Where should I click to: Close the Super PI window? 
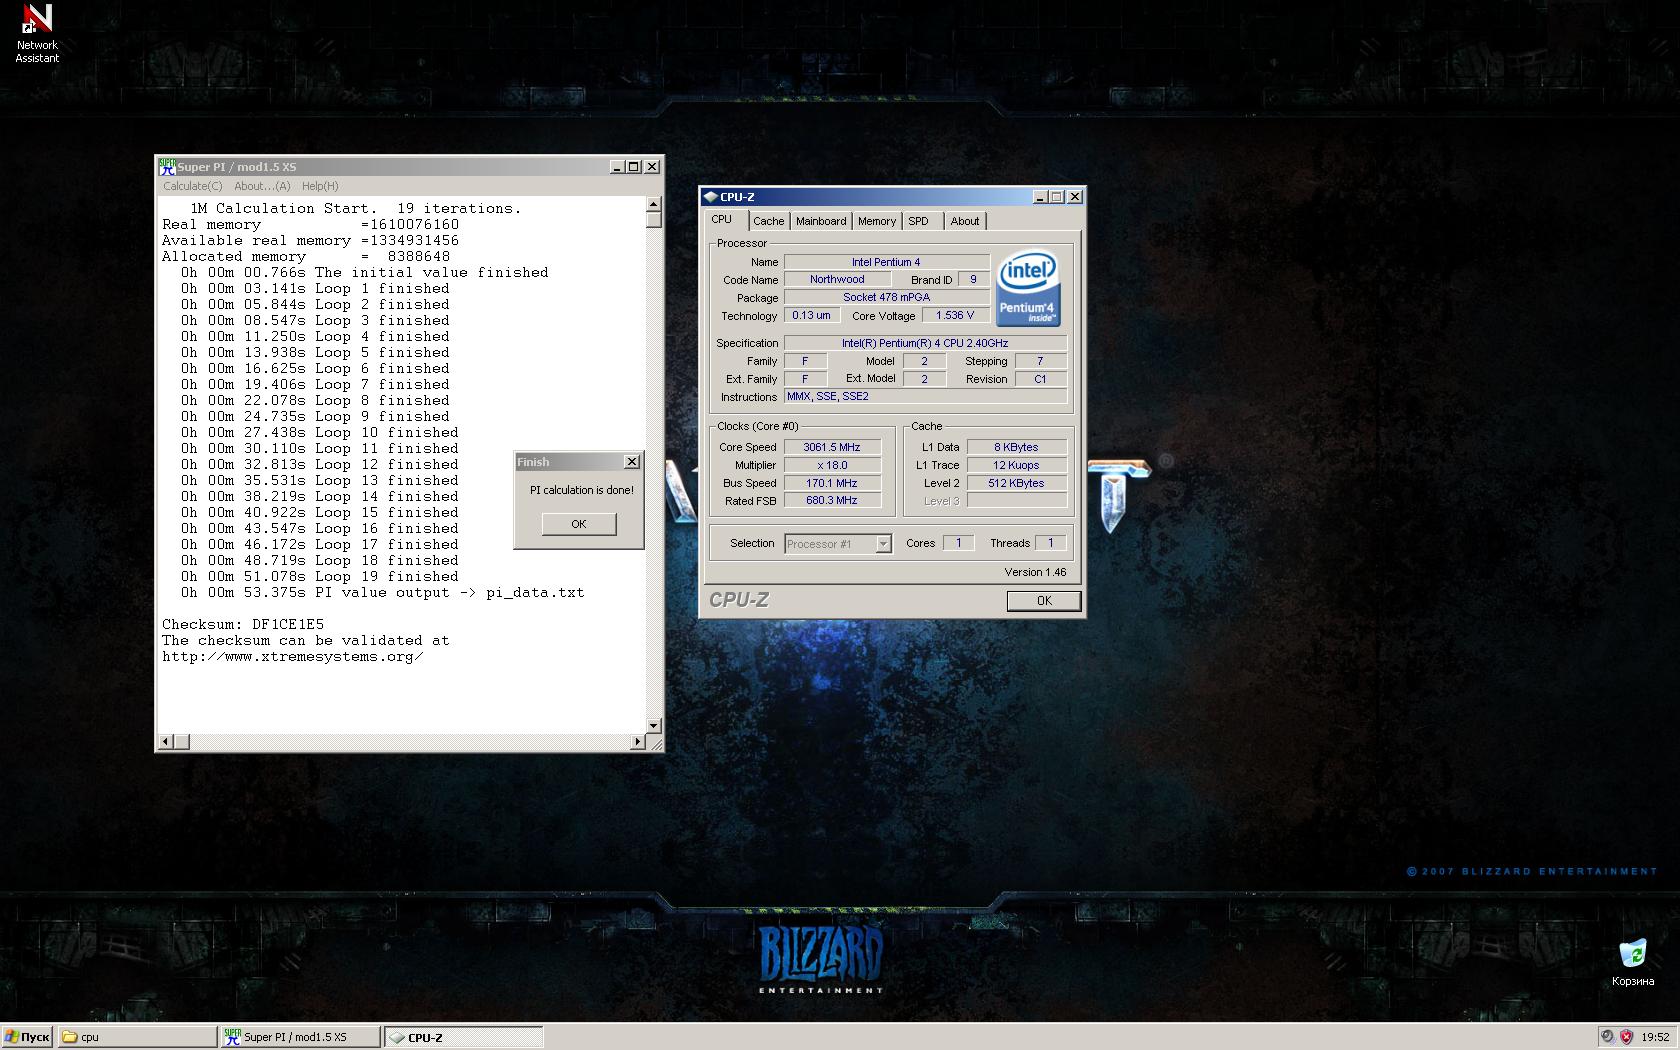(x=652, y=167)
